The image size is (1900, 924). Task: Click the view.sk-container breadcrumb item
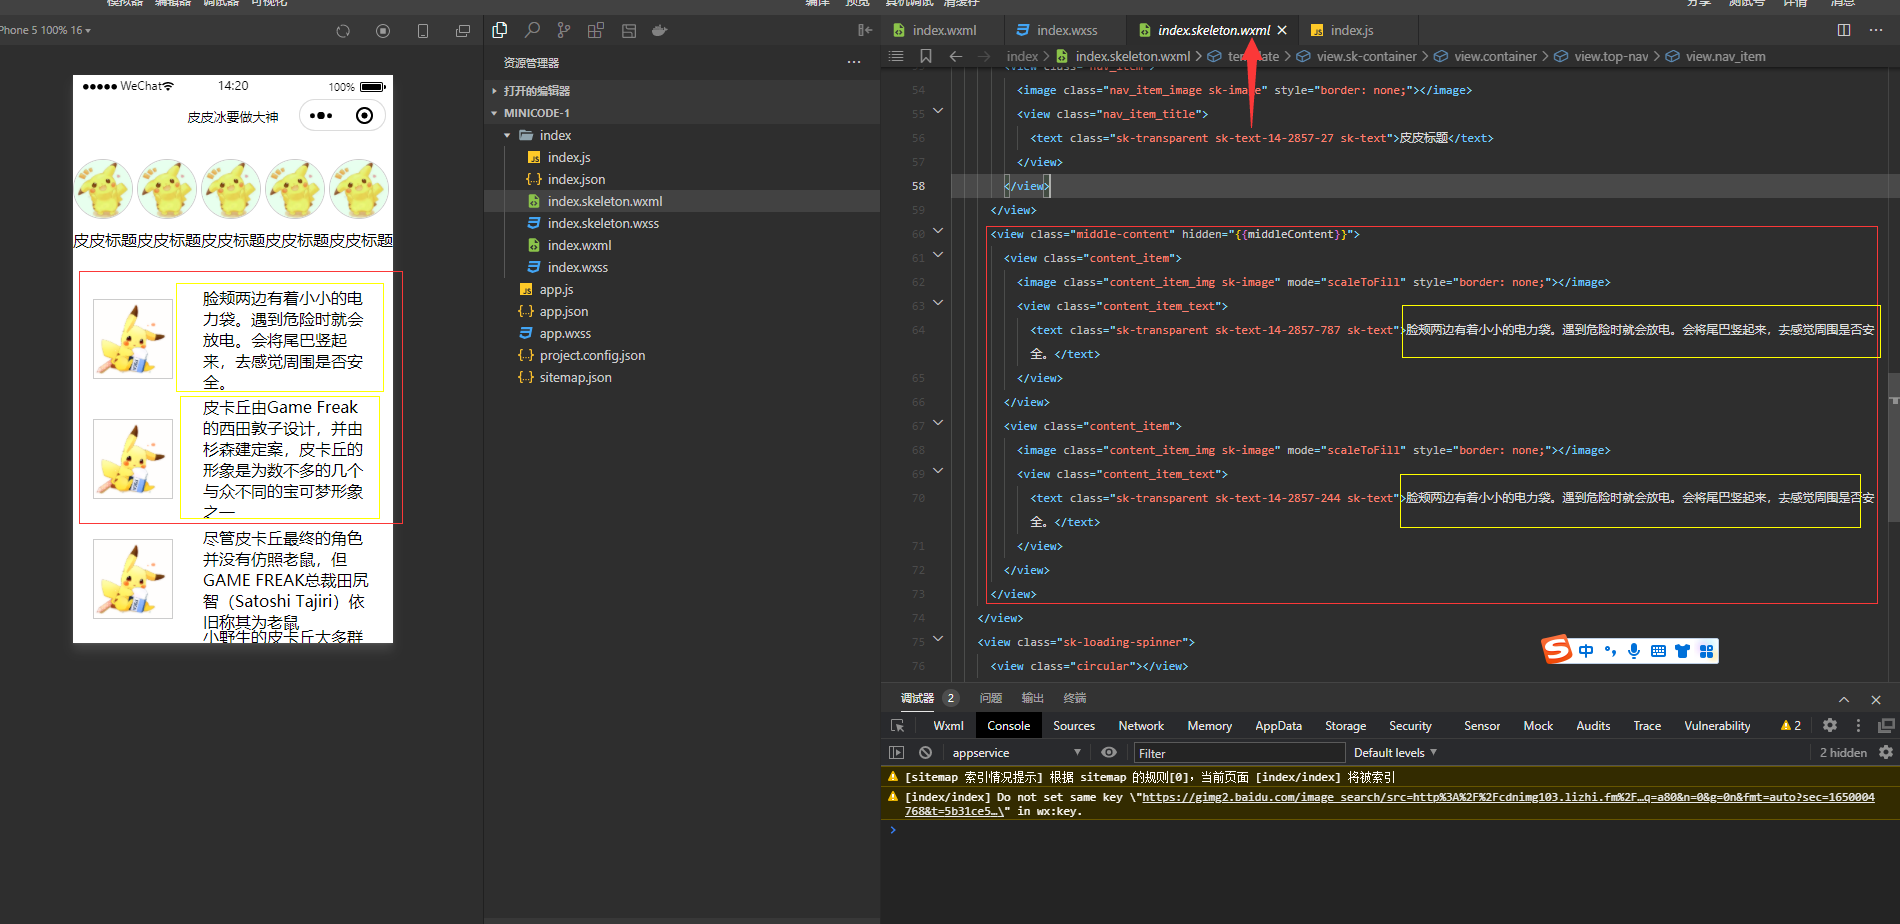pos(1366,56)
